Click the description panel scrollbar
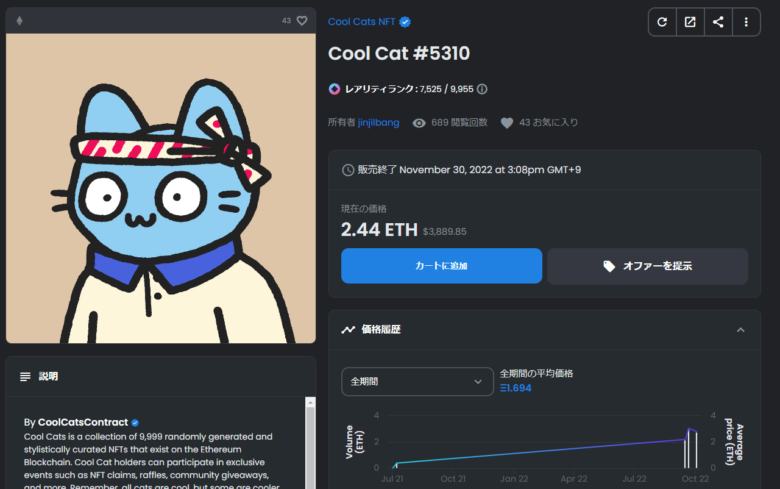This screenshot has height=489, width=780. pyautogui.click(x=310, y=443)
